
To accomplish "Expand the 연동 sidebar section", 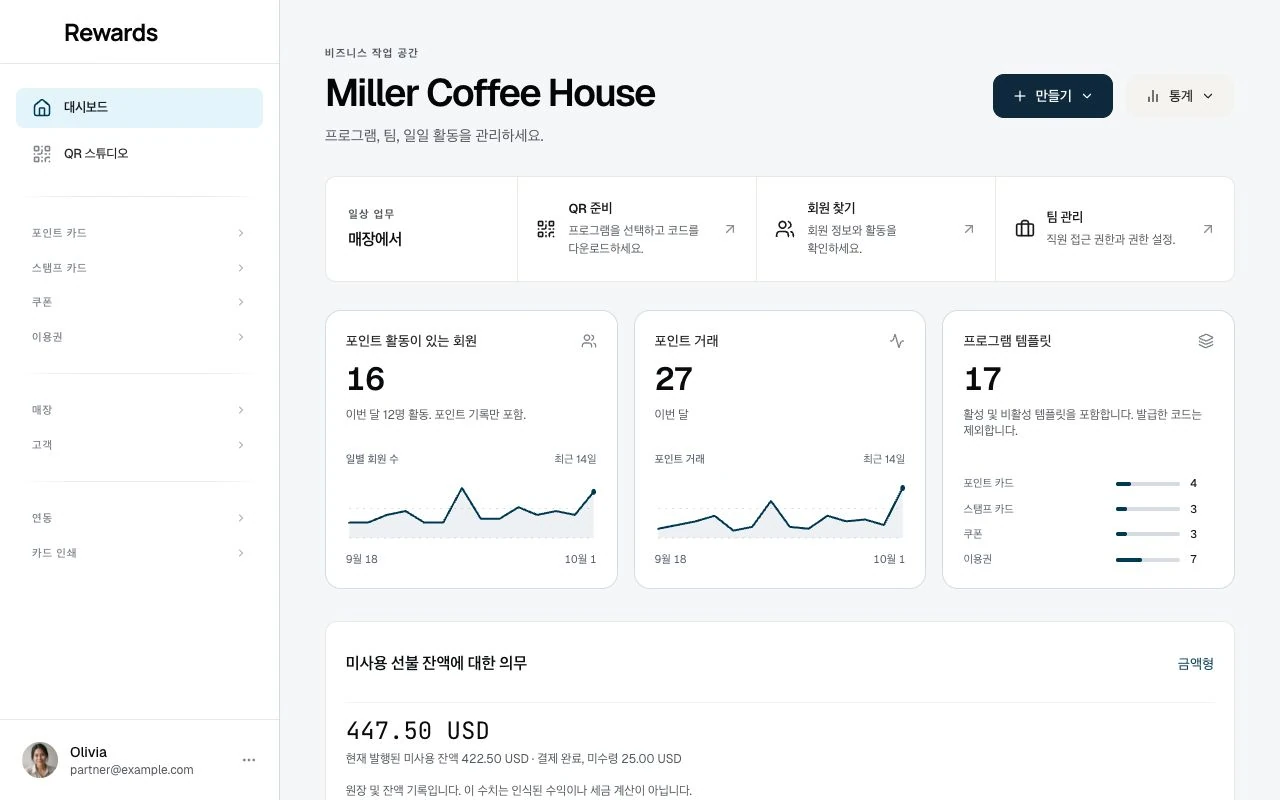I will pyautogui.click(x=139, y=518).
